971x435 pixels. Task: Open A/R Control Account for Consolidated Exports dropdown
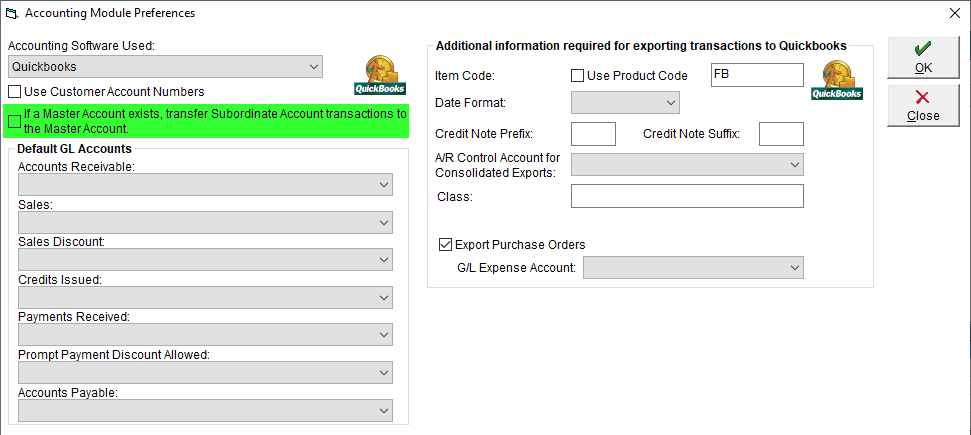click(687, 165)
